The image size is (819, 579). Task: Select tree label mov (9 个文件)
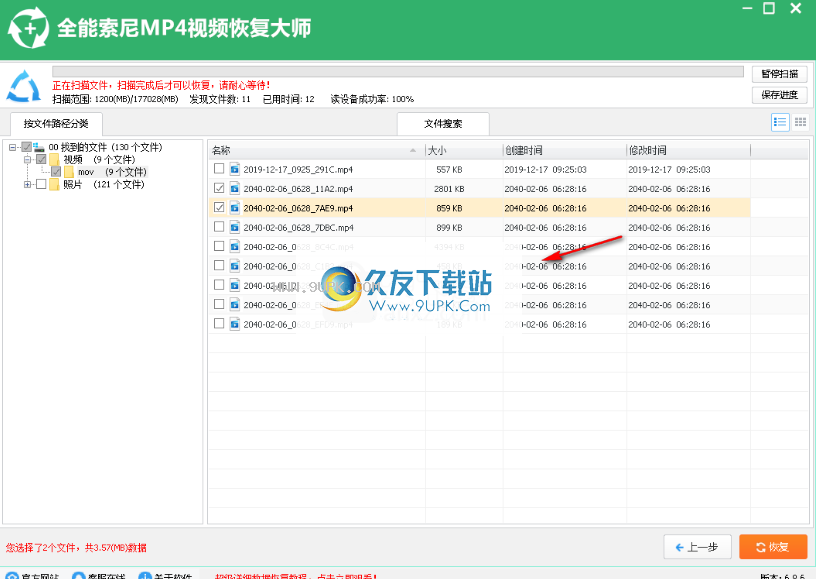click(112, 172)
